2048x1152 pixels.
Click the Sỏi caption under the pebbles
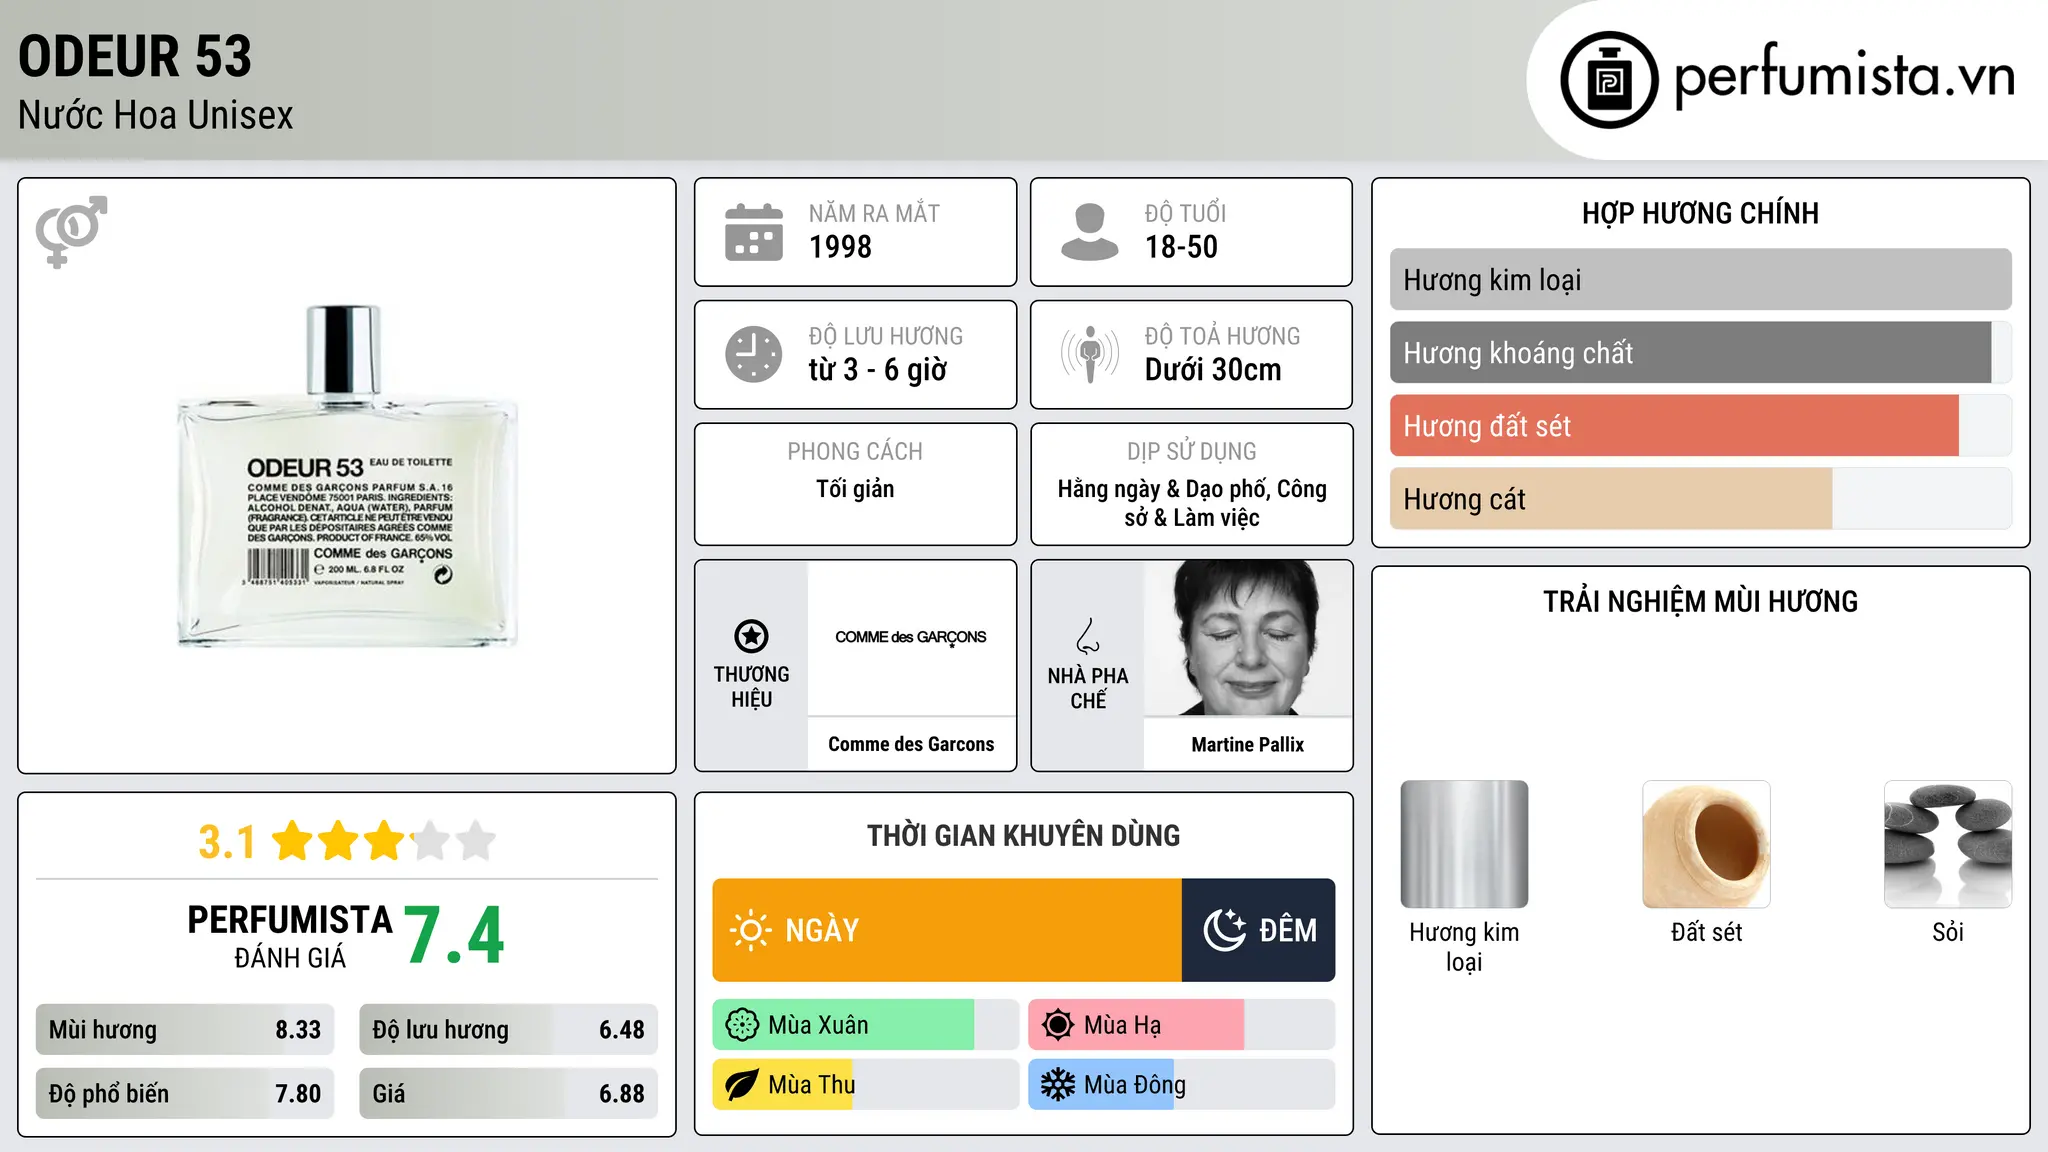tap(1948, 932)
